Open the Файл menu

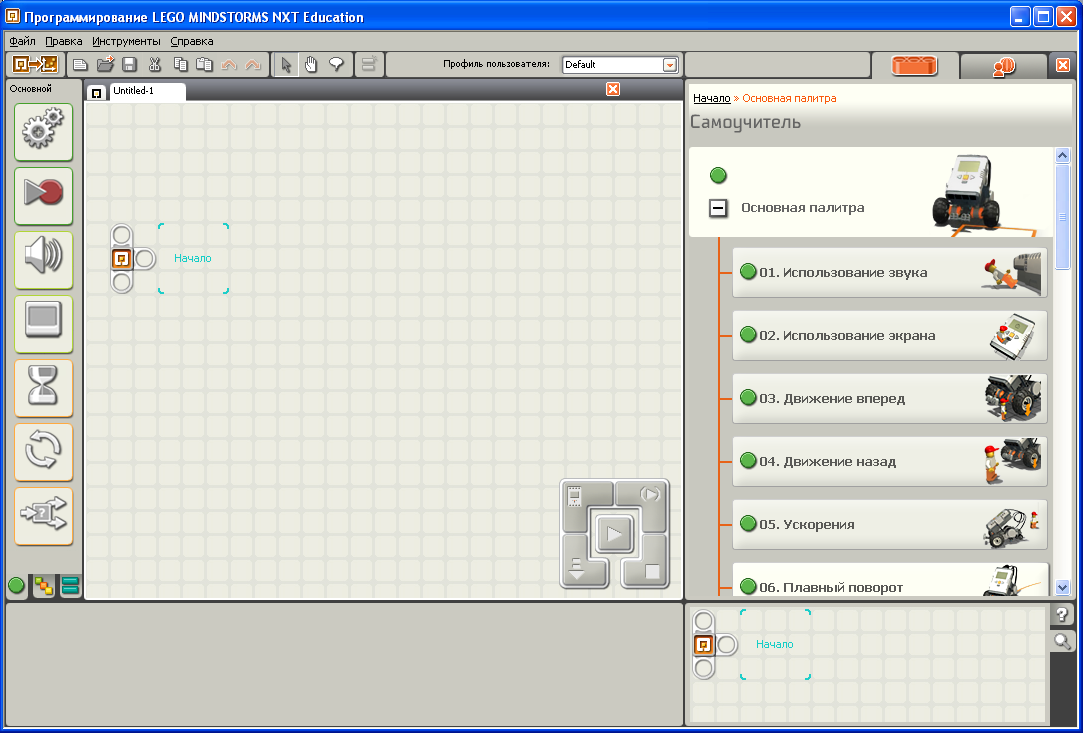pos(23,41)
